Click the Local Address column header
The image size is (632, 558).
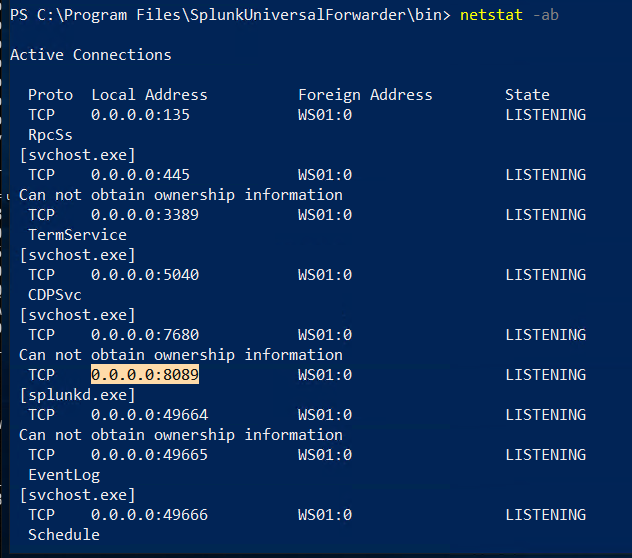click(x=149, y=95)
